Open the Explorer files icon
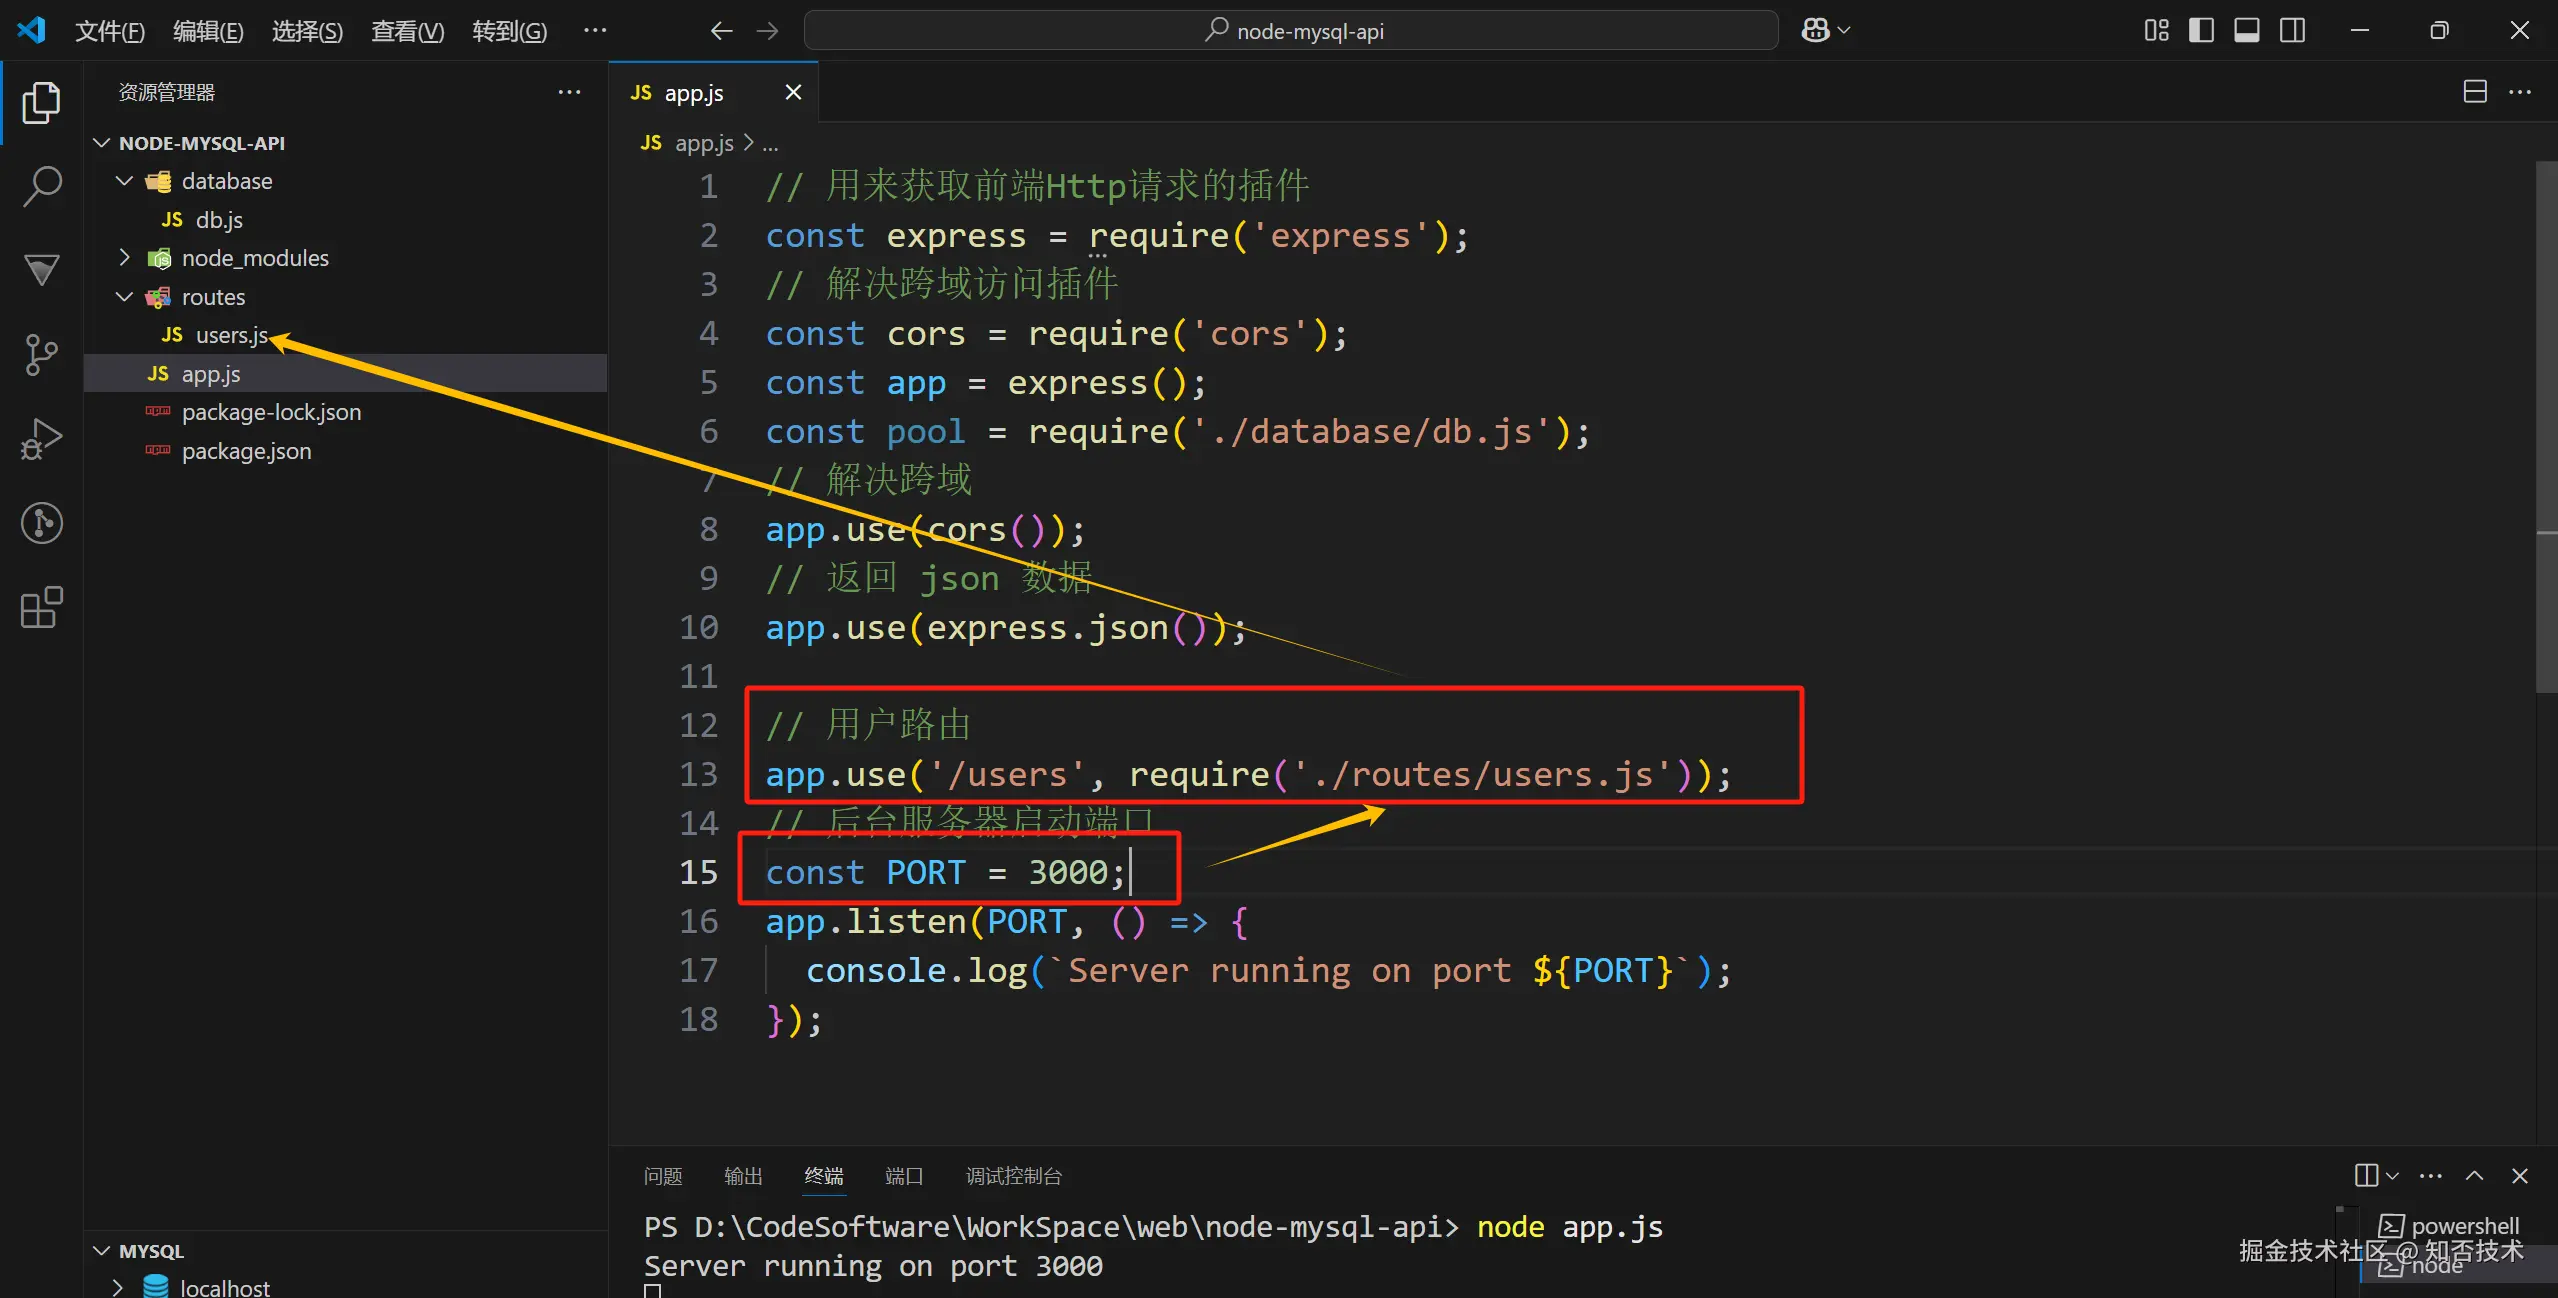Screen dimensions: 2558x1298 coord(42,102)
